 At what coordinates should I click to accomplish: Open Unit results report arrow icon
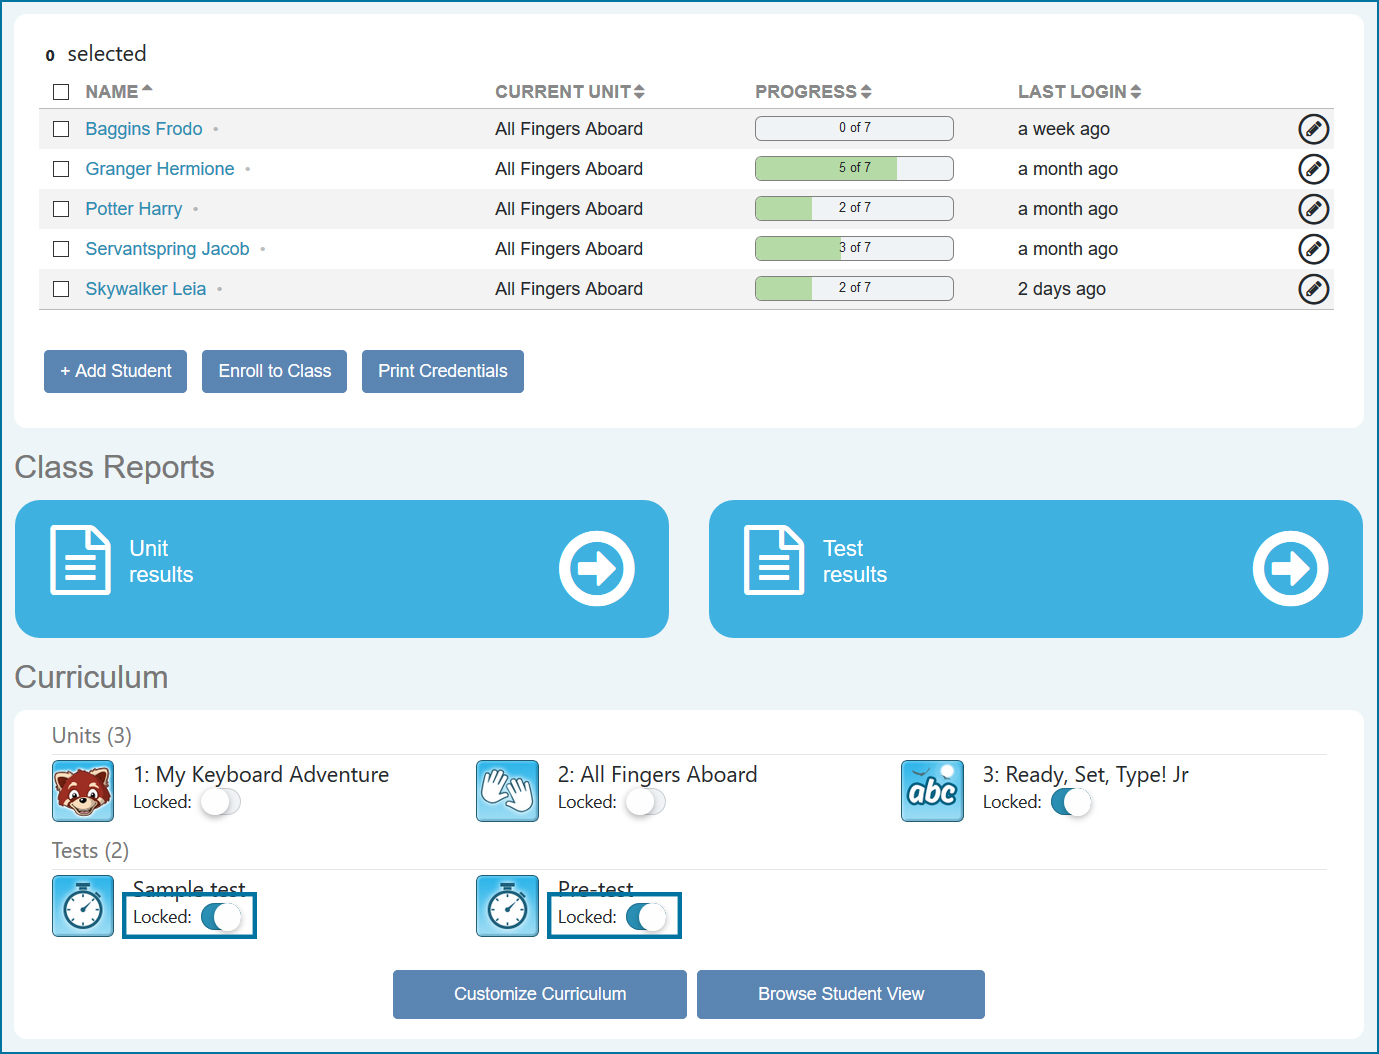tap(596, 568)
